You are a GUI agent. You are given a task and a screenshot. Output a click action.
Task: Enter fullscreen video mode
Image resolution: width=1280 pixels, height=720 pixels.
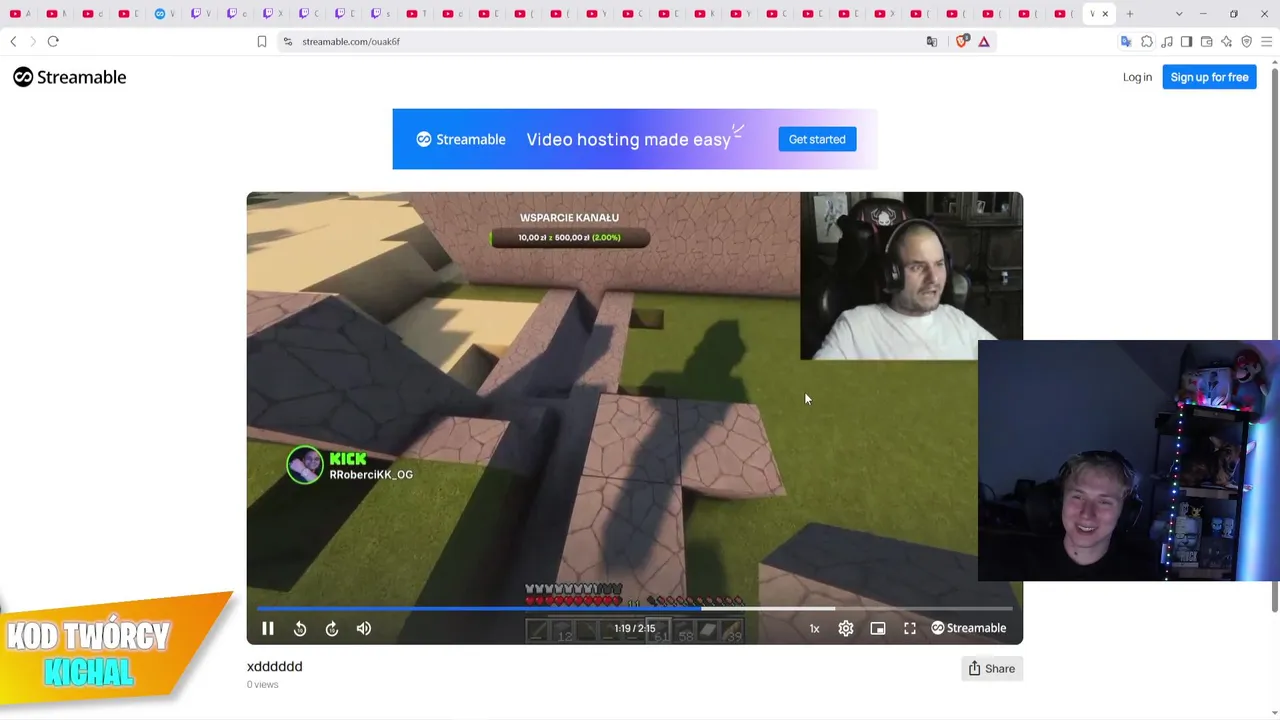(x=910, y=628)
